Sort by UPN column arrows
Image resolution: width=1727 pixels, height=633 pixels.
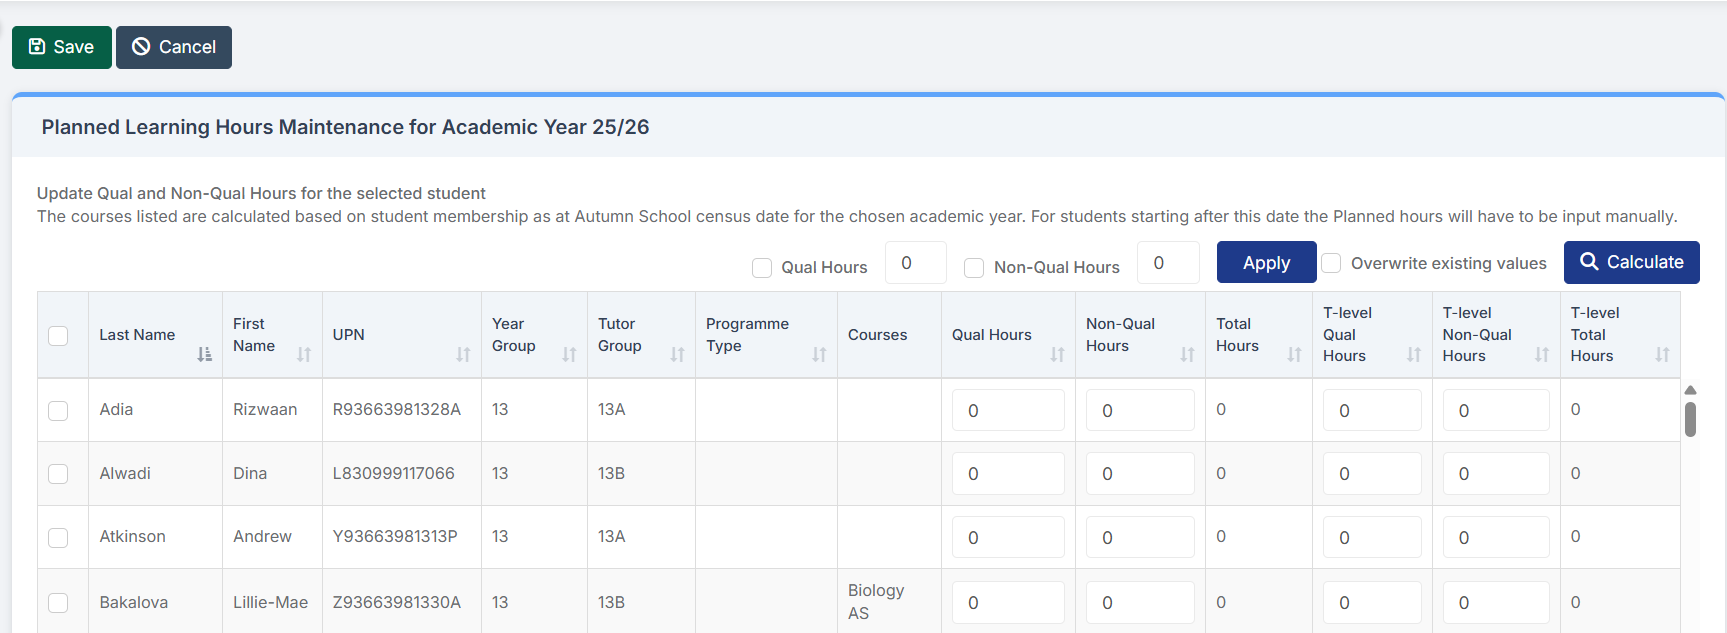click(x=463, y=354)
